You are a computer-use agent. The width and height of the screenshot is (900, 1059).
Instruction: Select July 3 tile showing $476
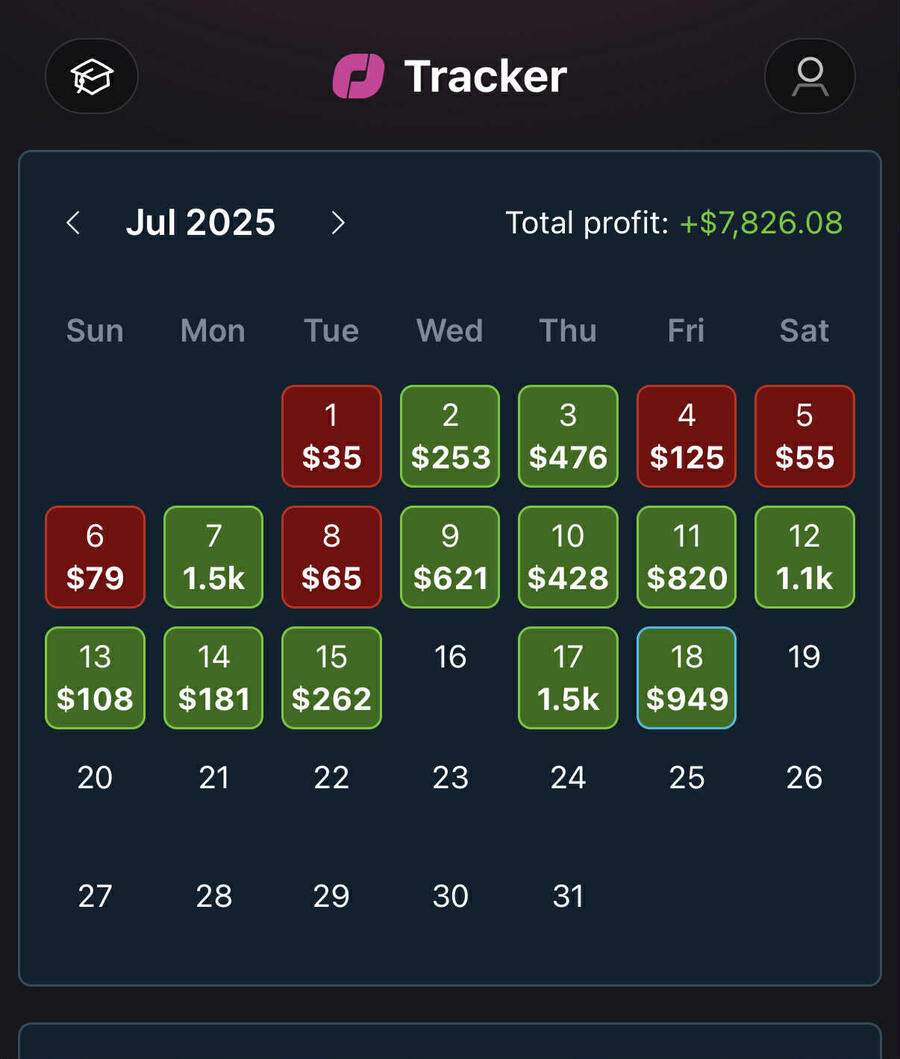pyautogui.click(x=568, y=436)
